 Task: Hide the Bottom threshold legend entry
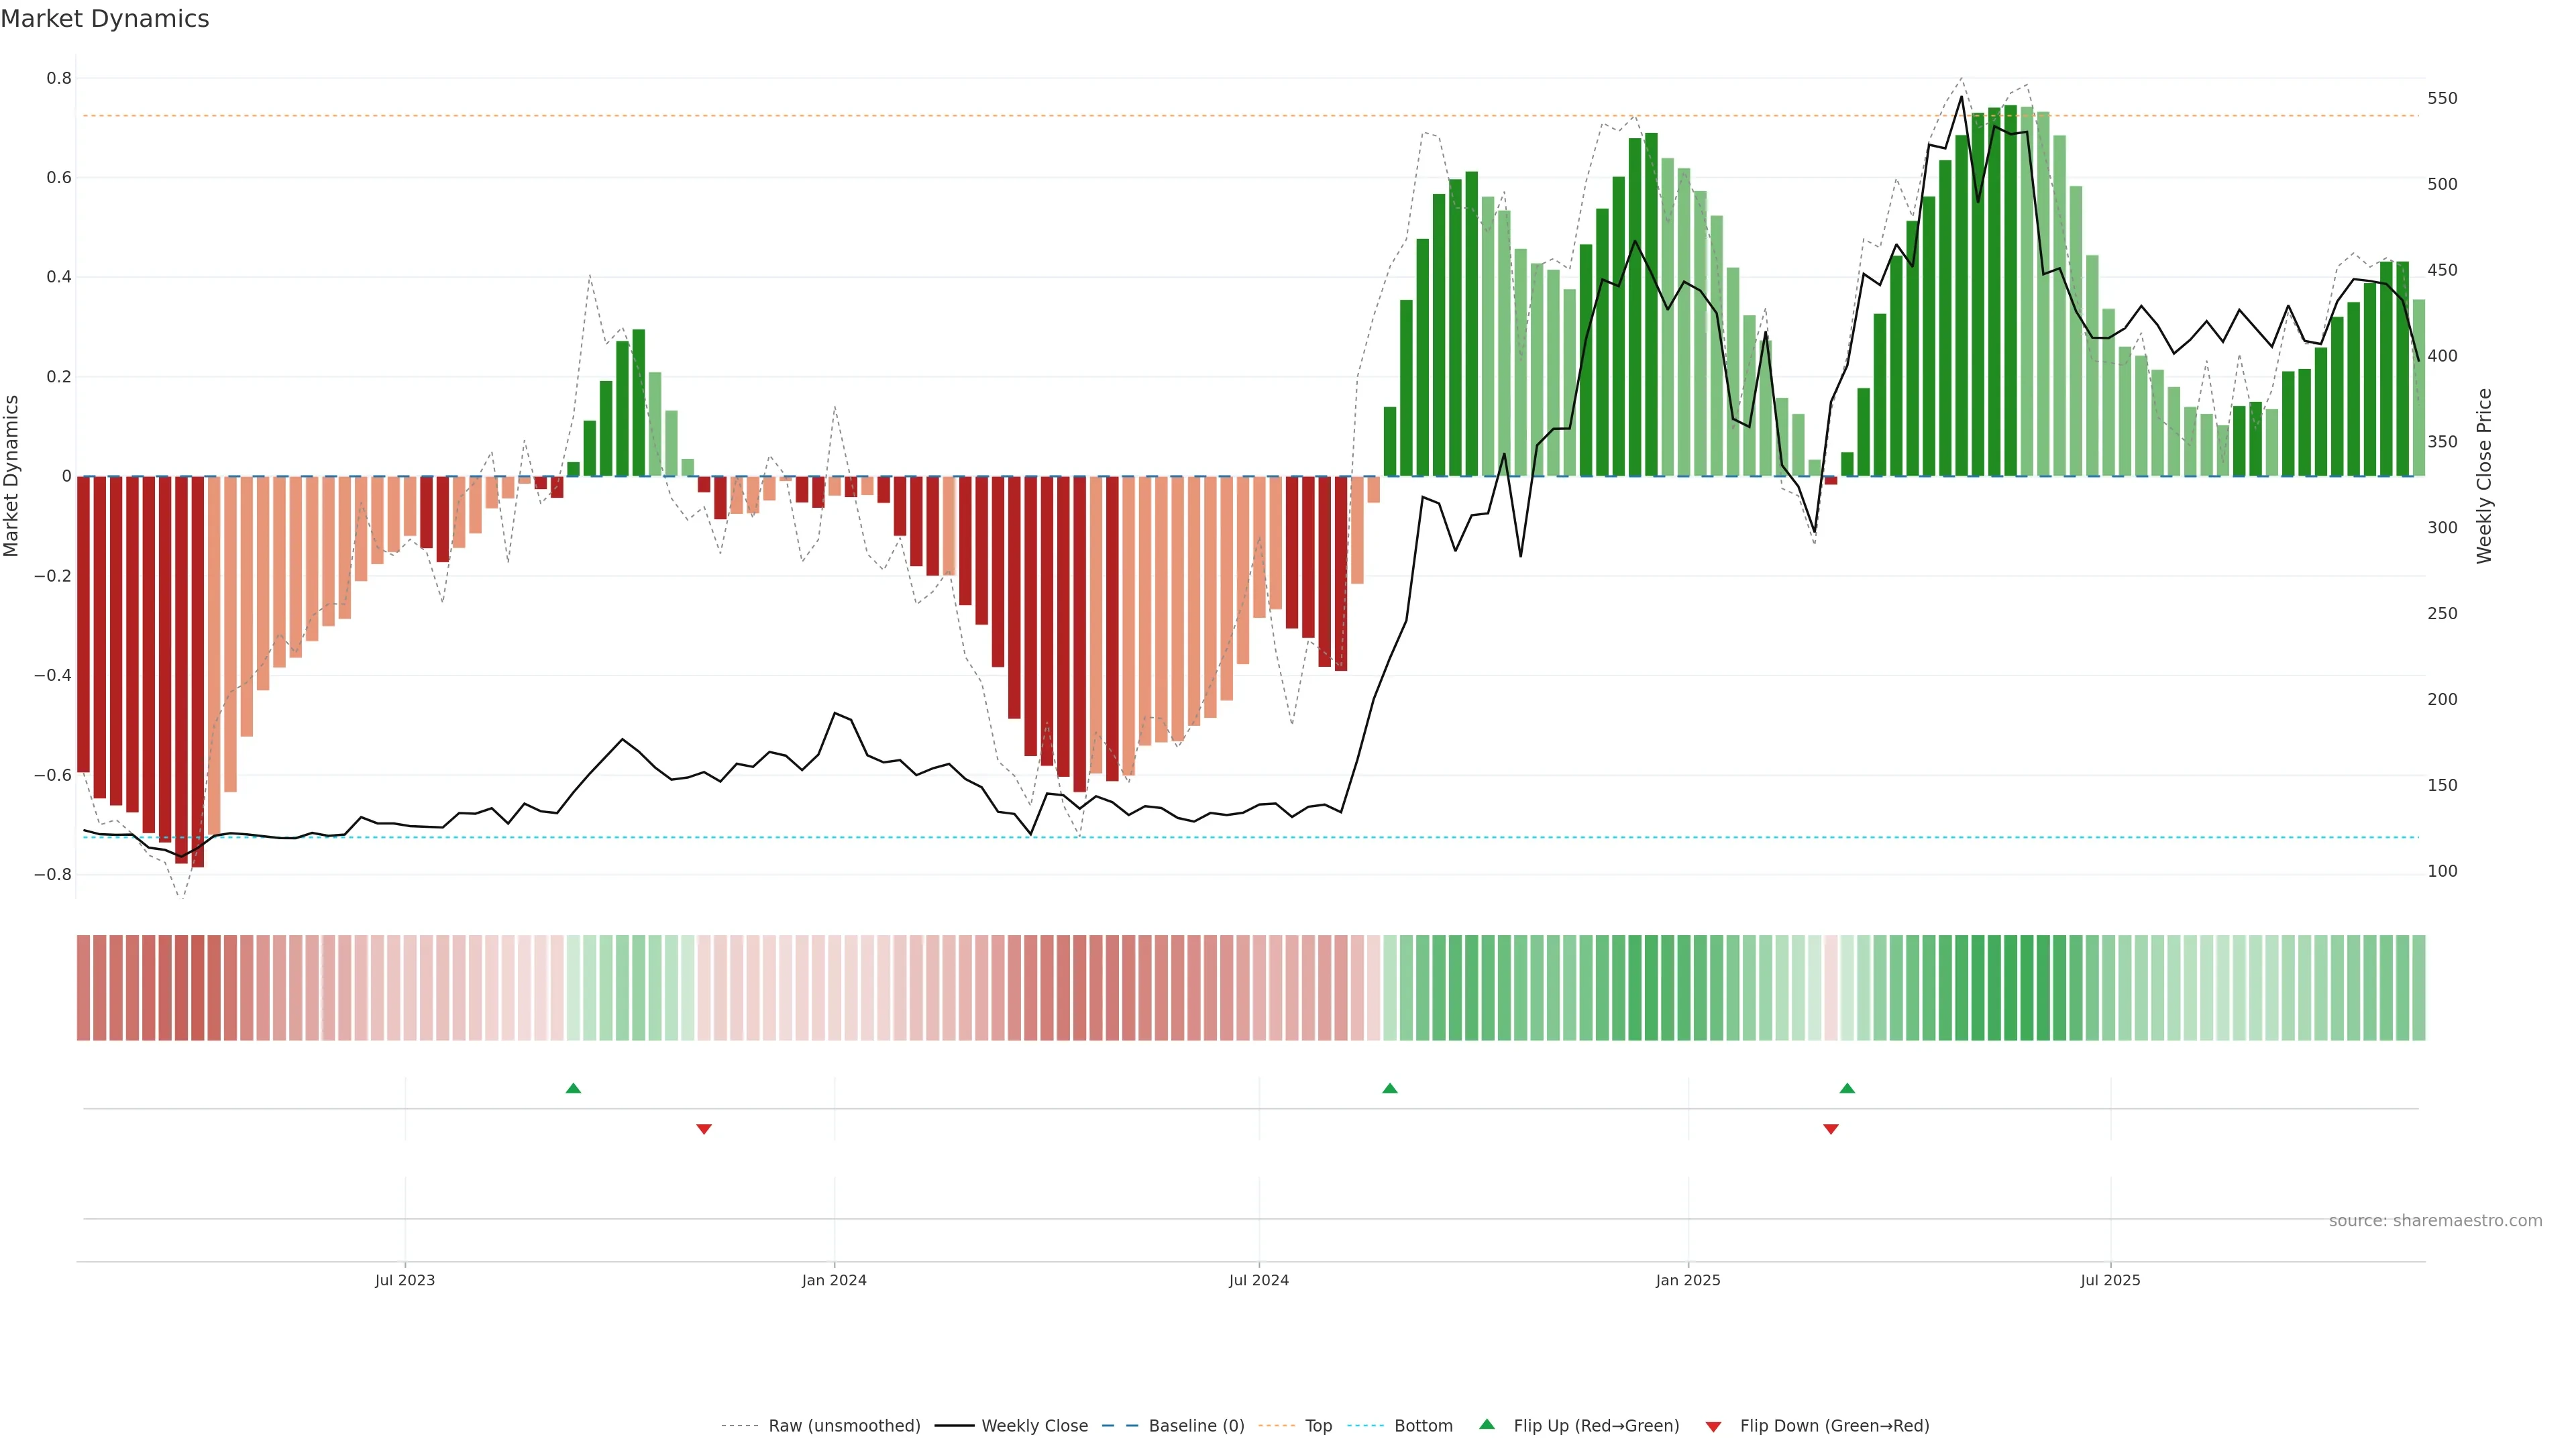click(x=1423, y=1426)
